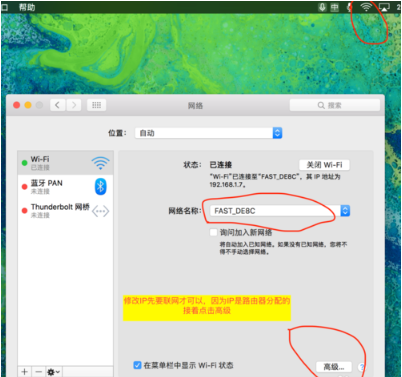
Task: Open the Wi-Fi status menu bar icon
Action: pyautogui.click(x=366, y=7)
